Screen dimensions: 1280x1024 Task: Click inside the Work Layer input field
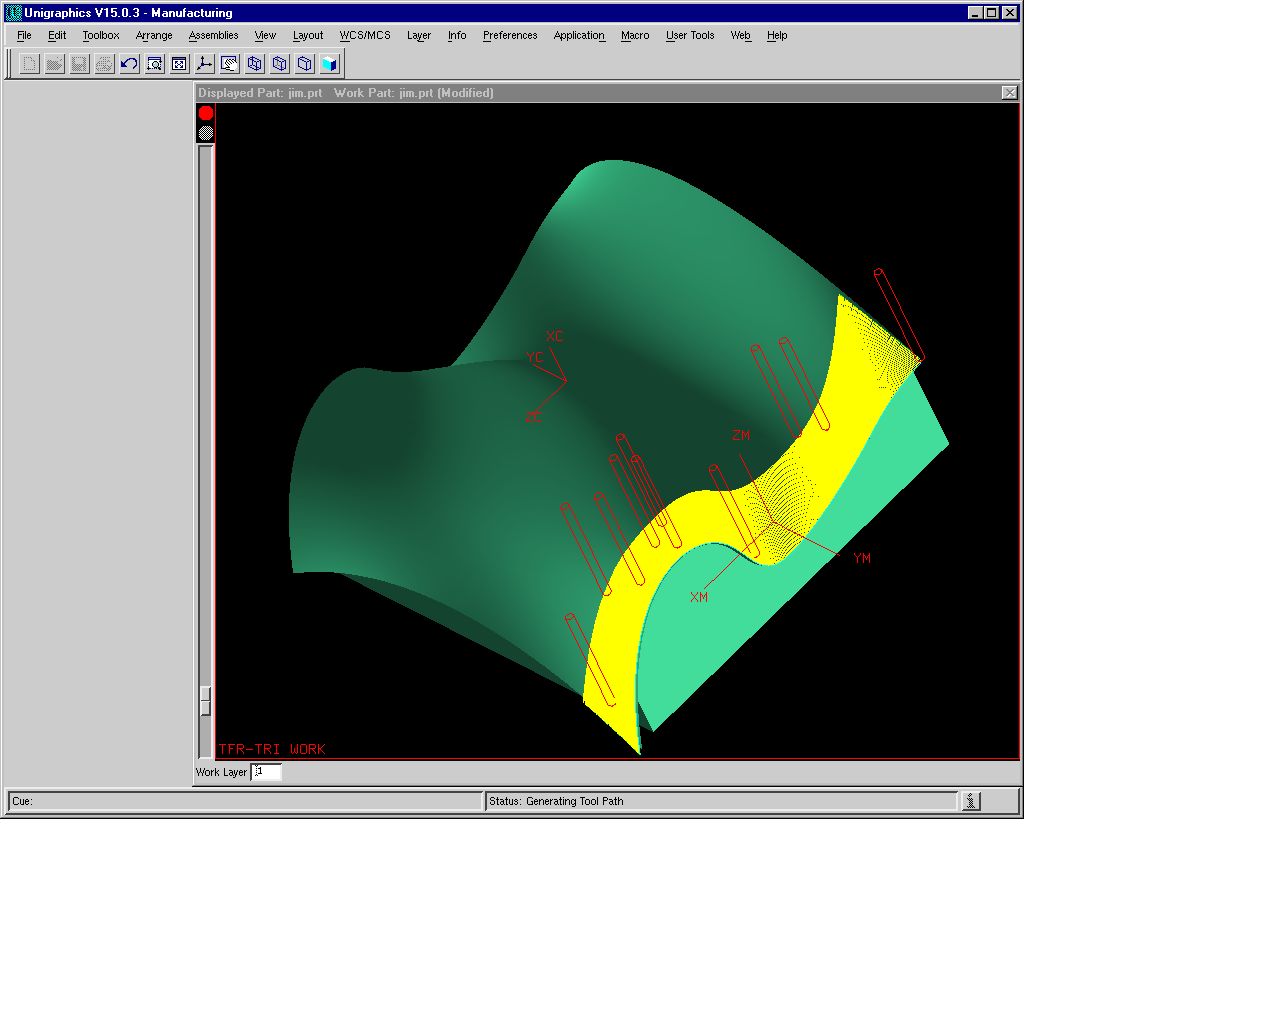pos(267,772)
